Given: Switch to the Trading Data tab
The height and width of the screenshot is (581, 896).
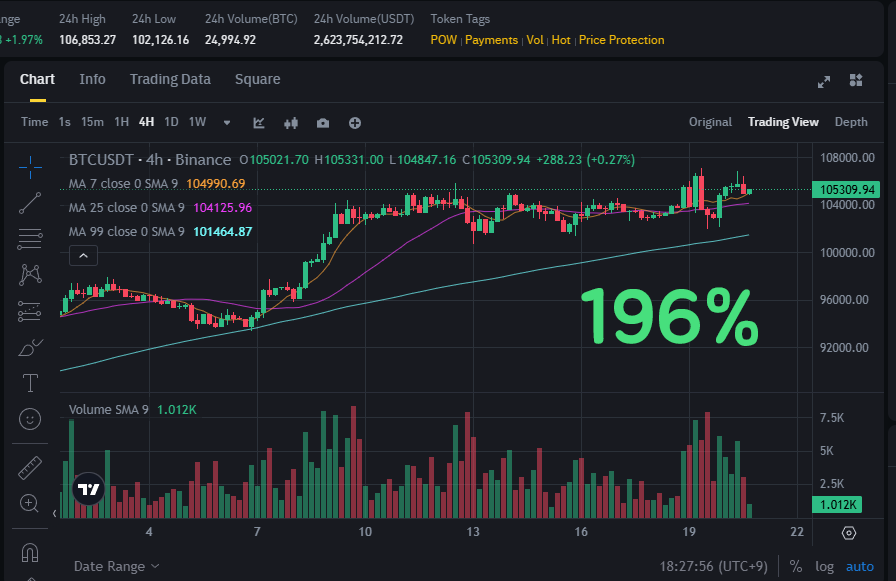Looking at the screenshot, I should (x=170, y=79).
